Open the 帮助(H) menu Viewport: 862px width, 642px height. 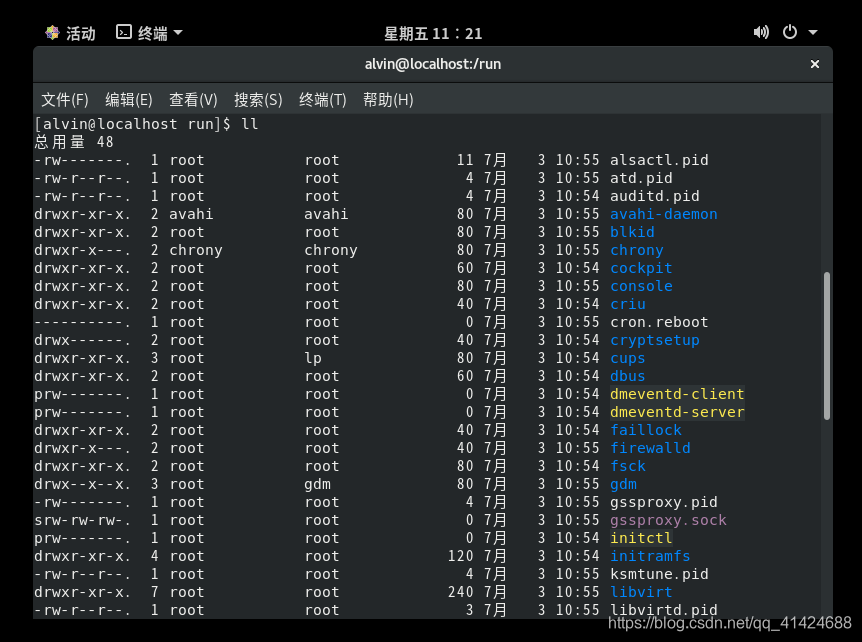point(388,100)
